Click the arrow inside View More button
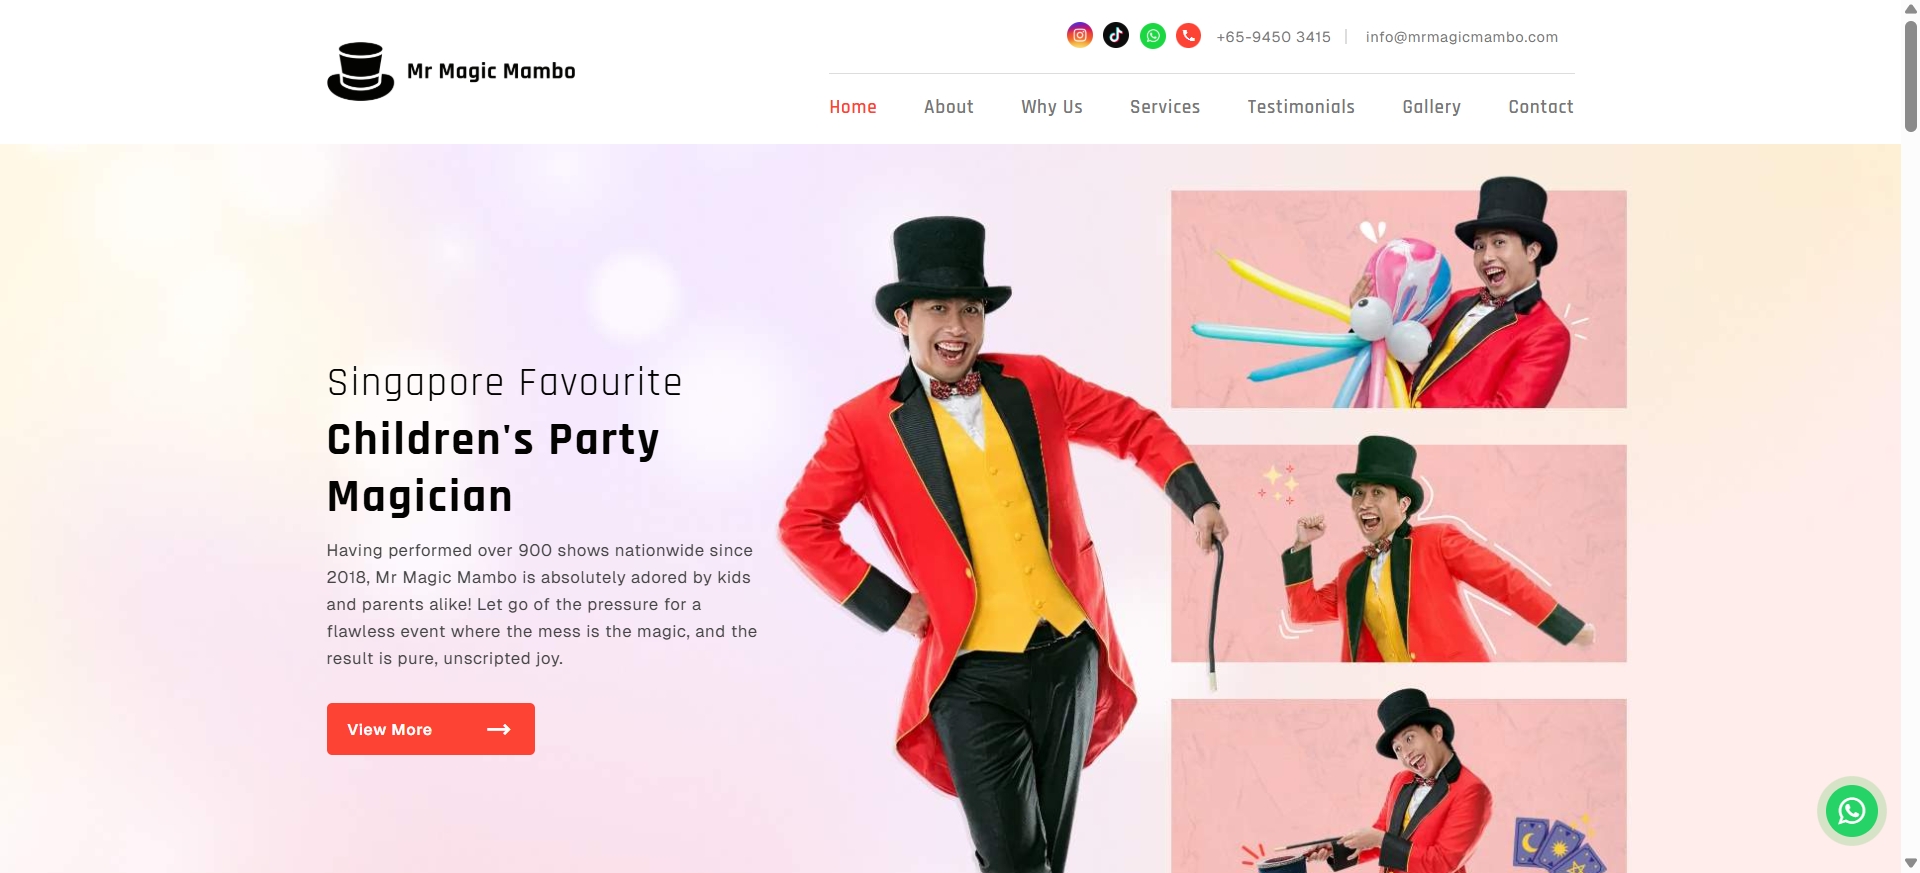The height and width of the screenshot is (873, 1920). [499, 730]
